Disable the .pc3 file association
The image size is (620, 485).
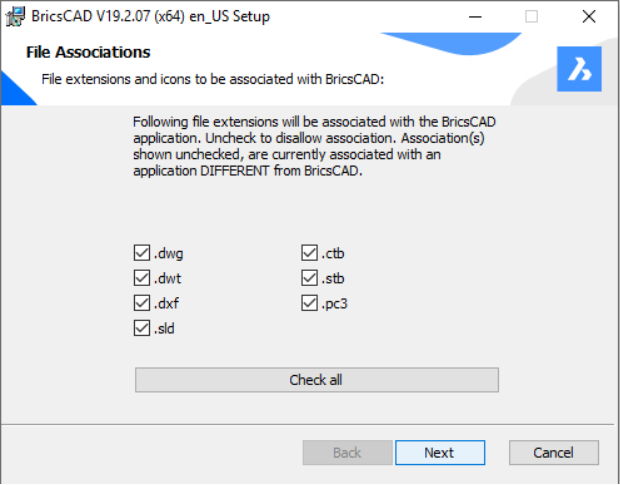(x=309, y=303)
